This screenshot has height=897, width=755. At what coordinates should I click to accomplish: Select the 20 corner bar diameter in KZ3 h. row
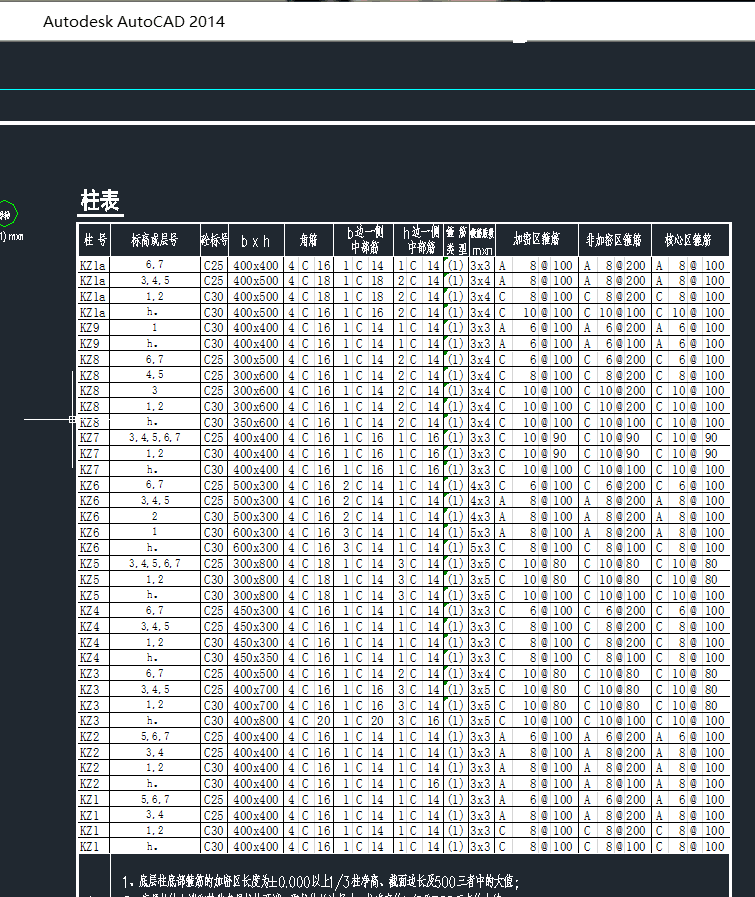point(324,721)
